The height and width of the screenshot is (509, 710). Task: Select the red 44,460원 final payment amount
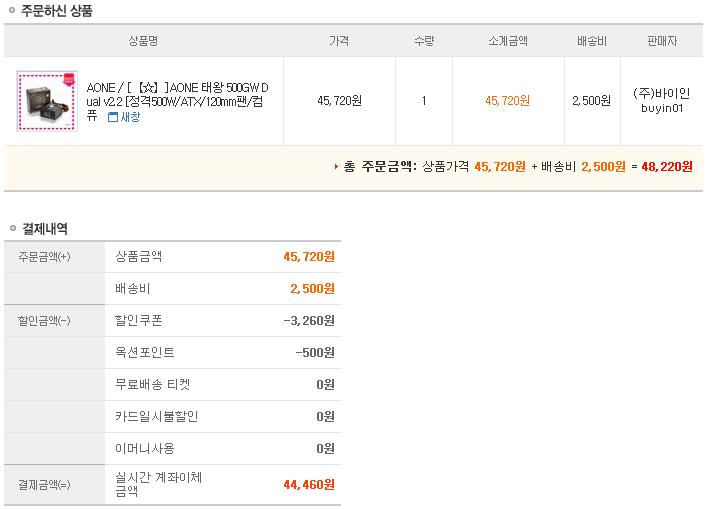(309, 485)
